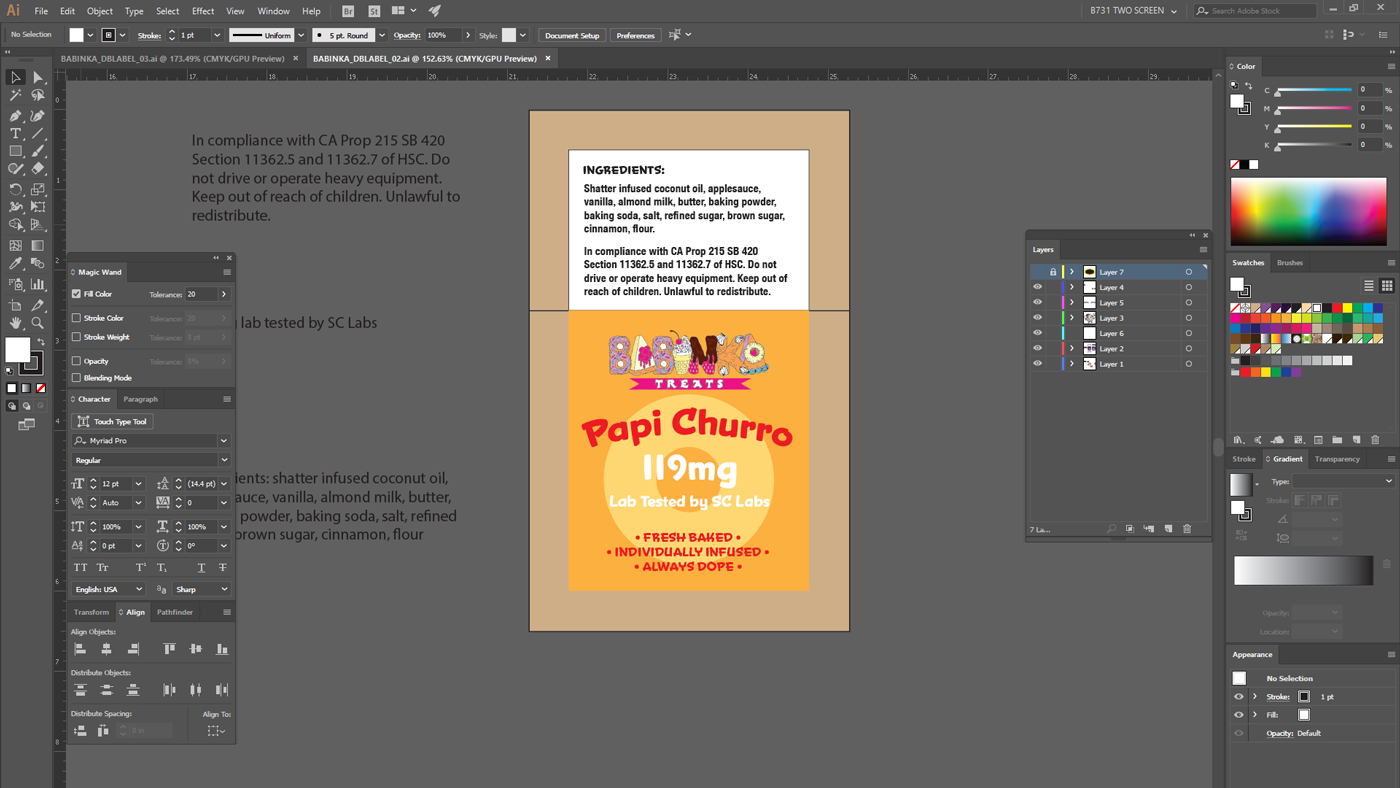This screenshot has height=788, width=1400.
Task: Select the Direct Selection tool
Action: click(x=38, y=77)
